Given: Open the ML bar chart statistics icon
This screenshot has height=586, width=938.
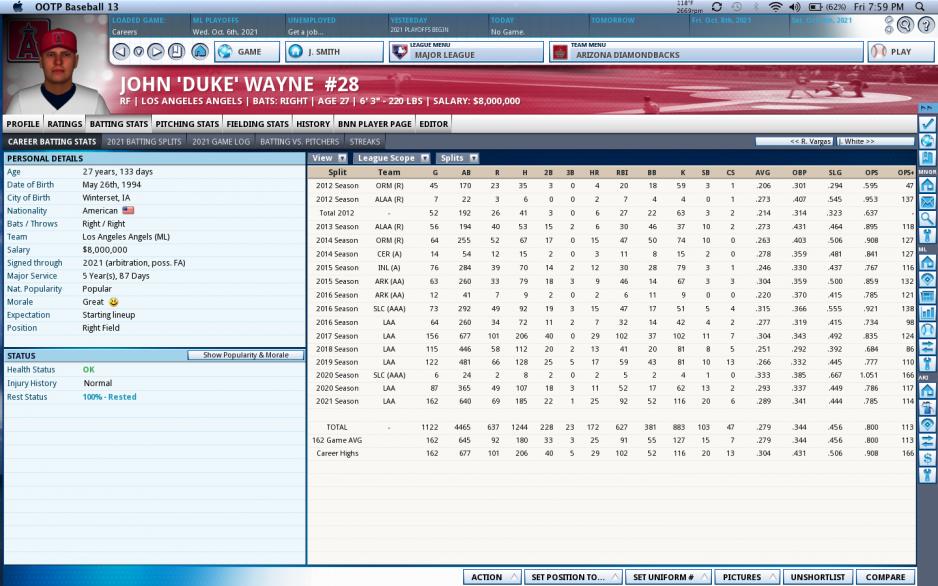Looking at the screenshot, I should click(x=927, y=313).
